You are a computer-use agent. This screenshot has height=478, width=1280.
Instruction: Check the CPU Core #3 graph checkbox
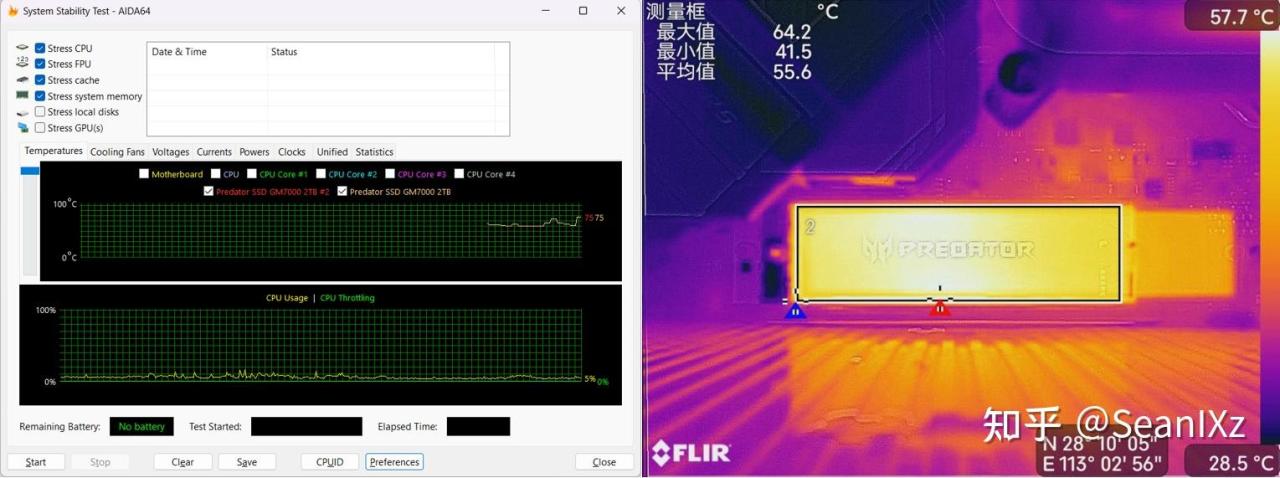[x=390, y=174]
